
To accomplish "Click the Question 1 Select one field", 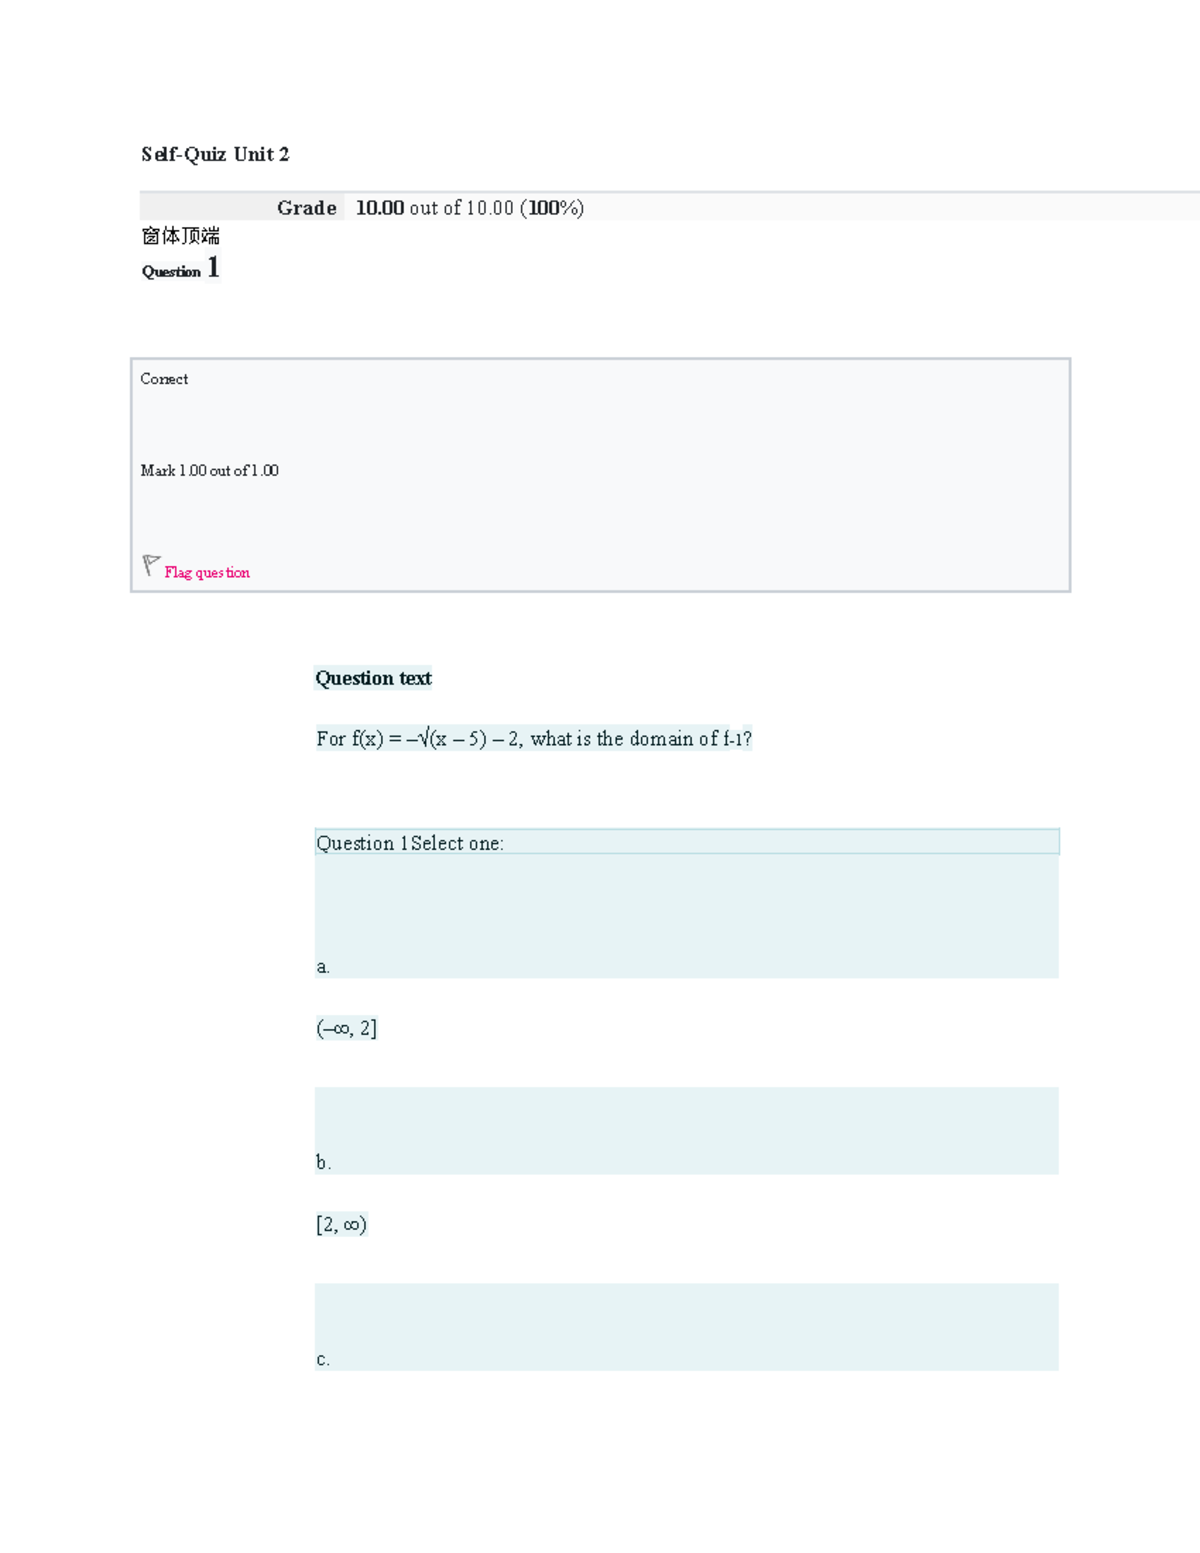I will click(686, 843).
